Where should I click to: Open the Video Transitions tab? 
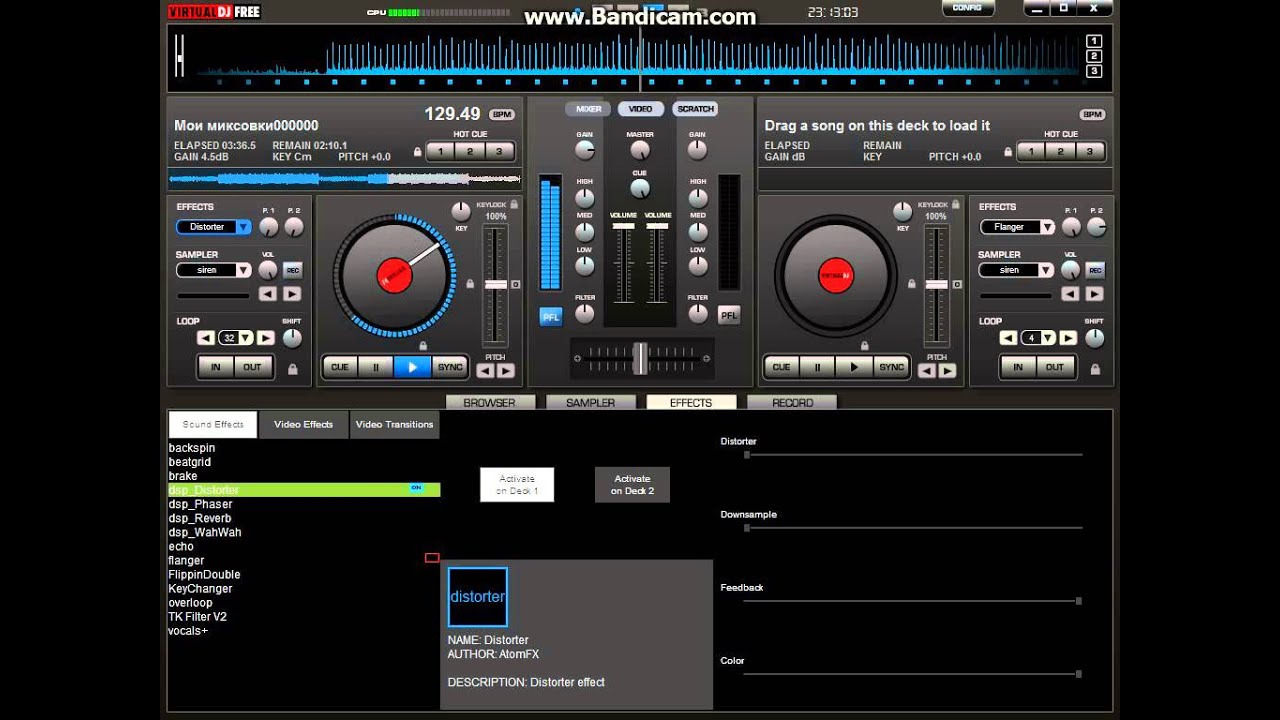pos(394,424)
